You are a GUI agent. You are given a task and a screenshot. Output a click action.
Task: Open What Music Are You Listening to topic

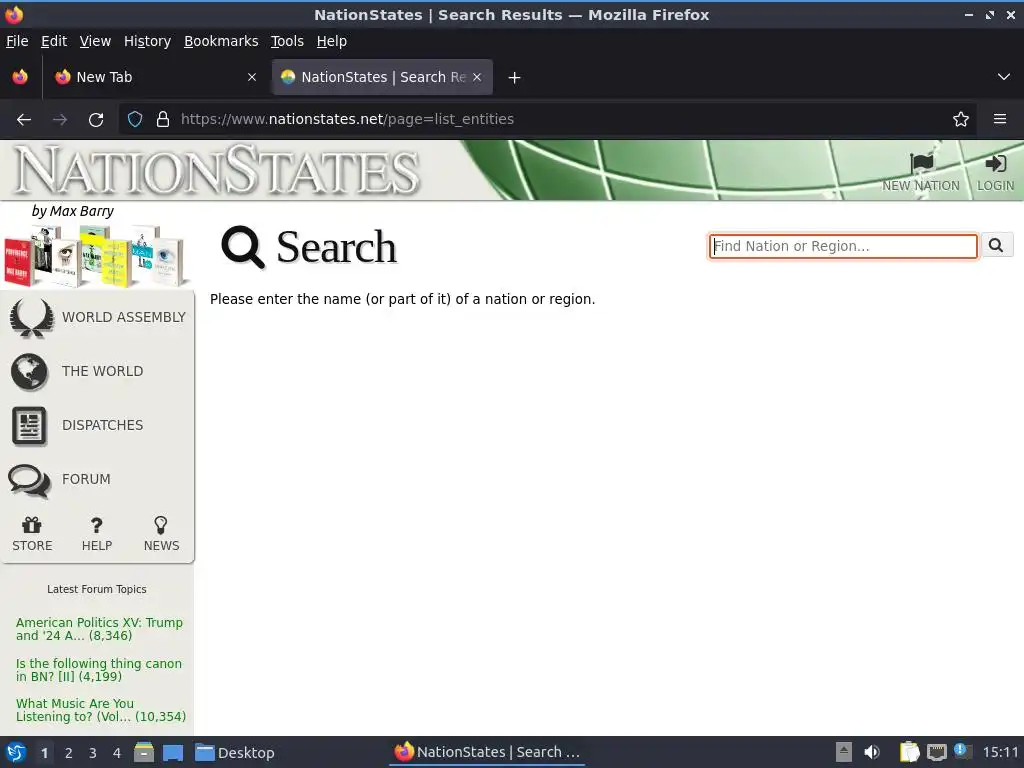pyautogui.click(x=101, y=710)
